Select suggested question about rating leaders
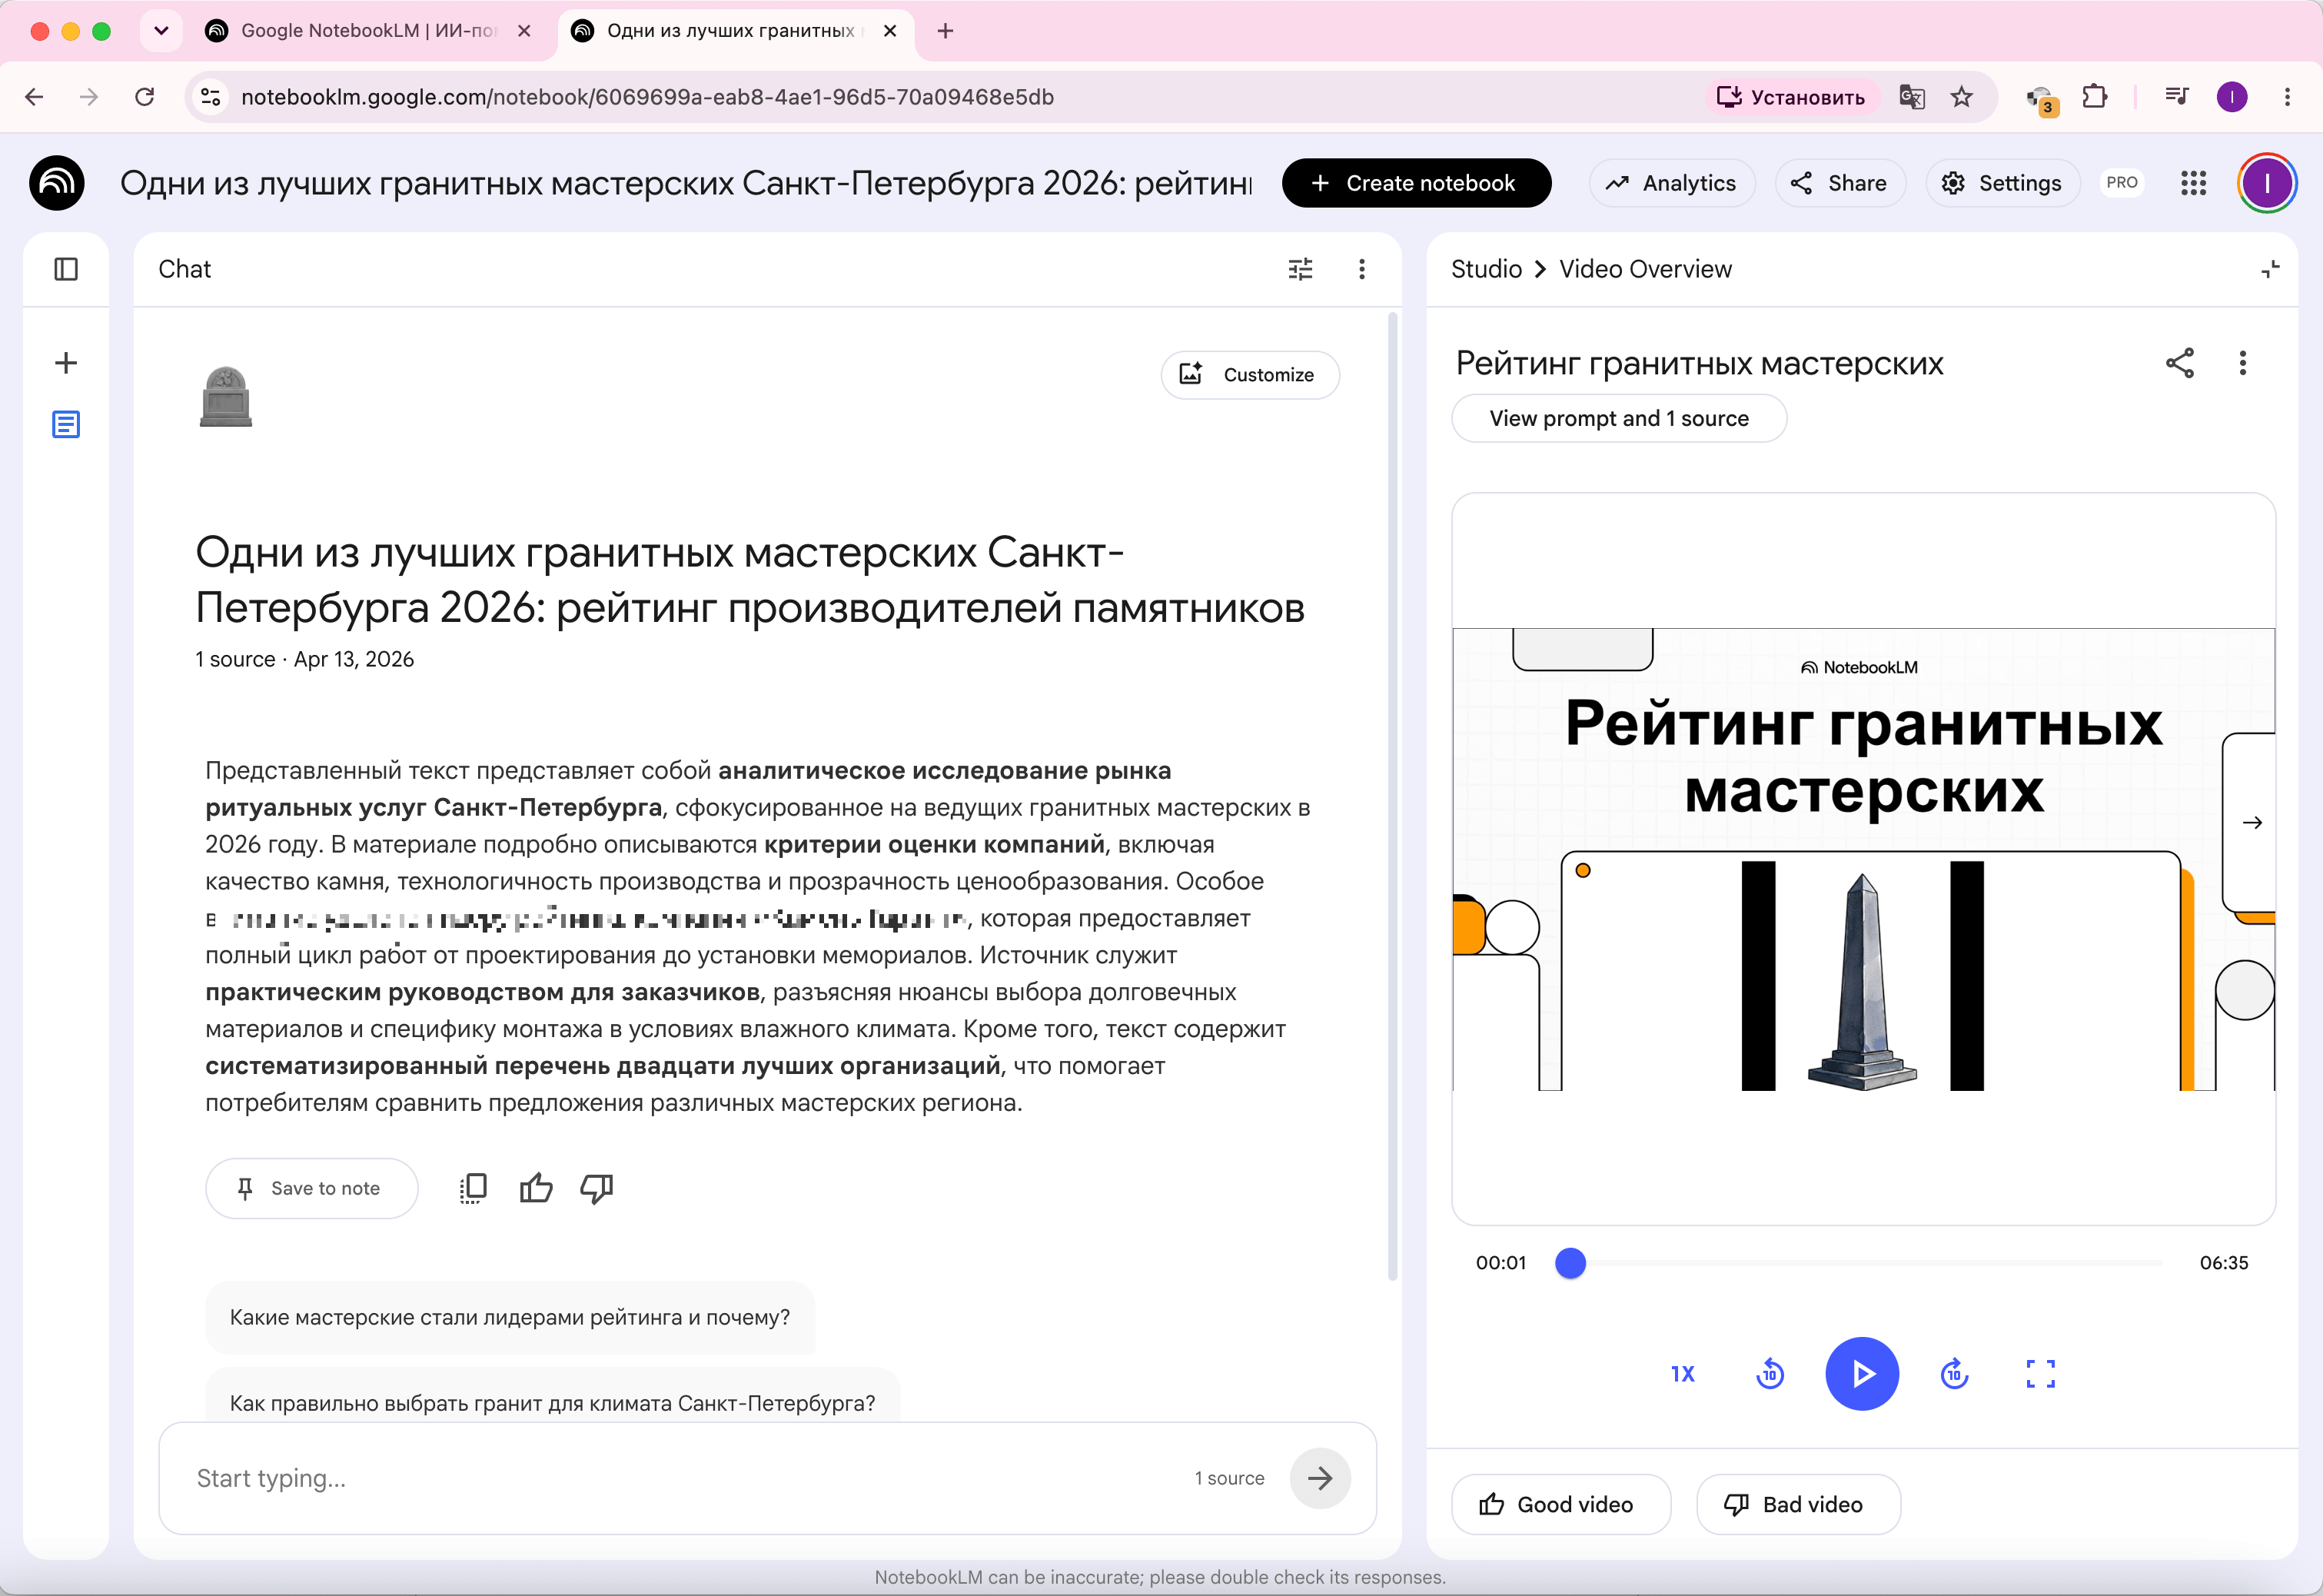This screenshot has width=2323, height=1596. tap(510, 1317)
